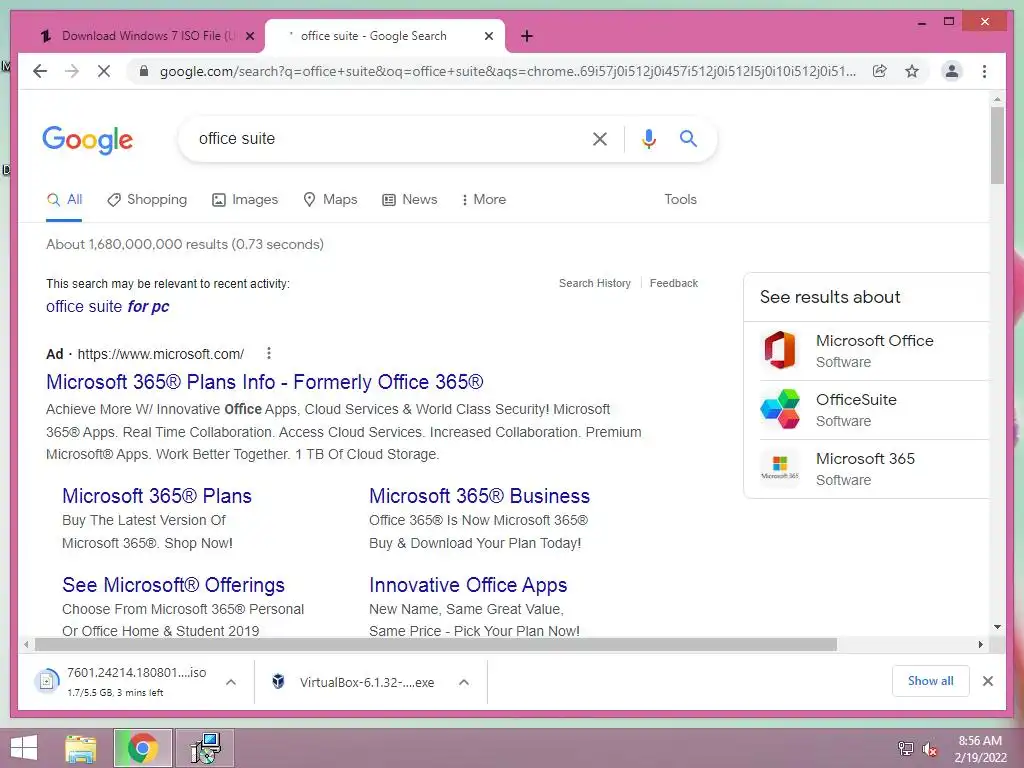Open Search History link
The image size is (1024, 768).
pos(595,283)
